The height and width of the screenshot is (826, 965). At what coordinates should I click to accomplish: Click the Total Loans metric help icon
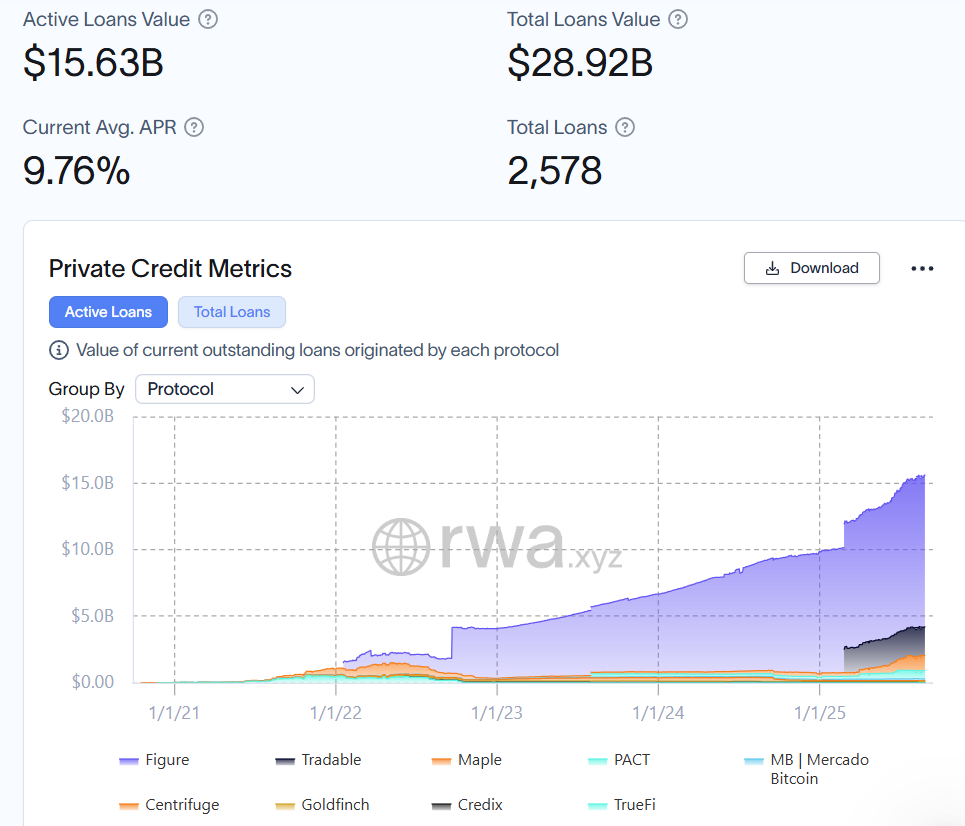625,127
